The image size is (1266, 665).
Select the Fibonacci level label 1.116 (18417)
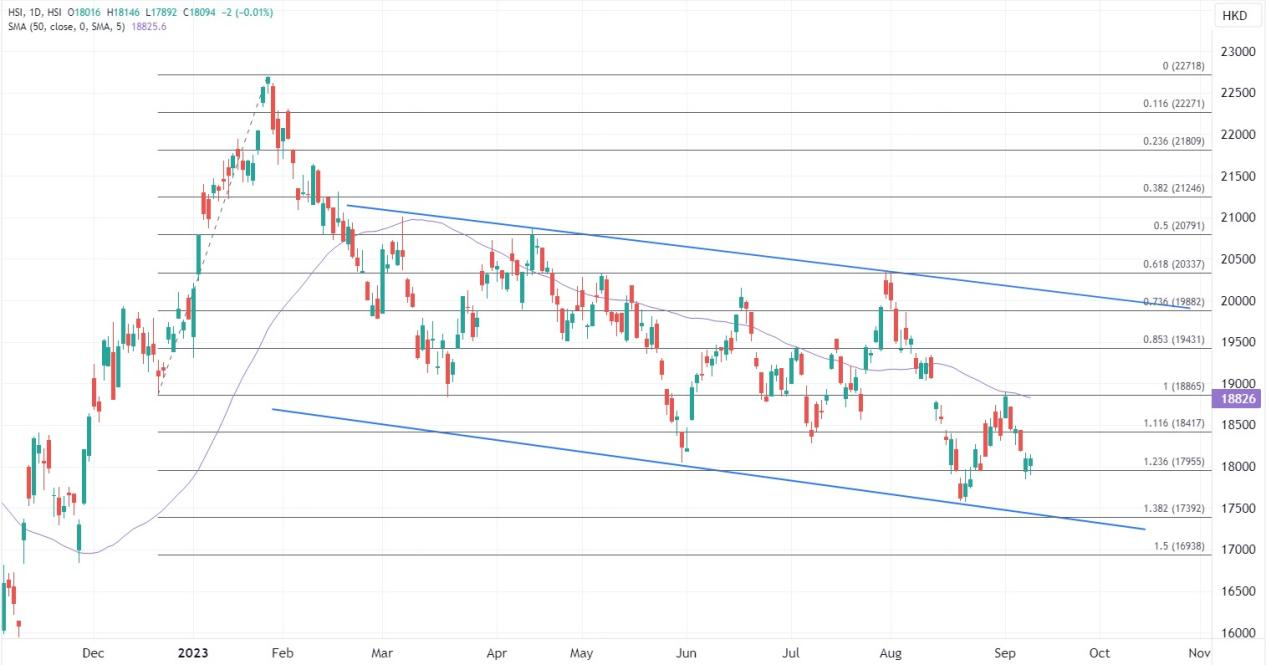(1172, 424)
